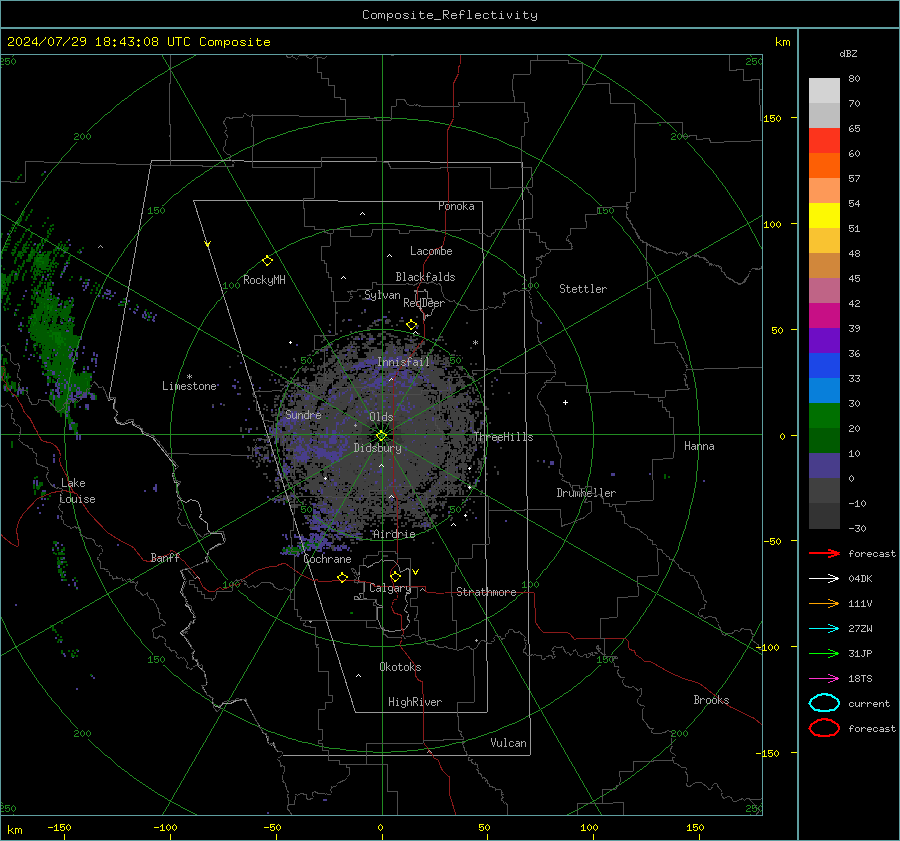This screenshot has height=841, width=900.
Task: Click the Stettler city label
Action: click(x=583, y=289)
